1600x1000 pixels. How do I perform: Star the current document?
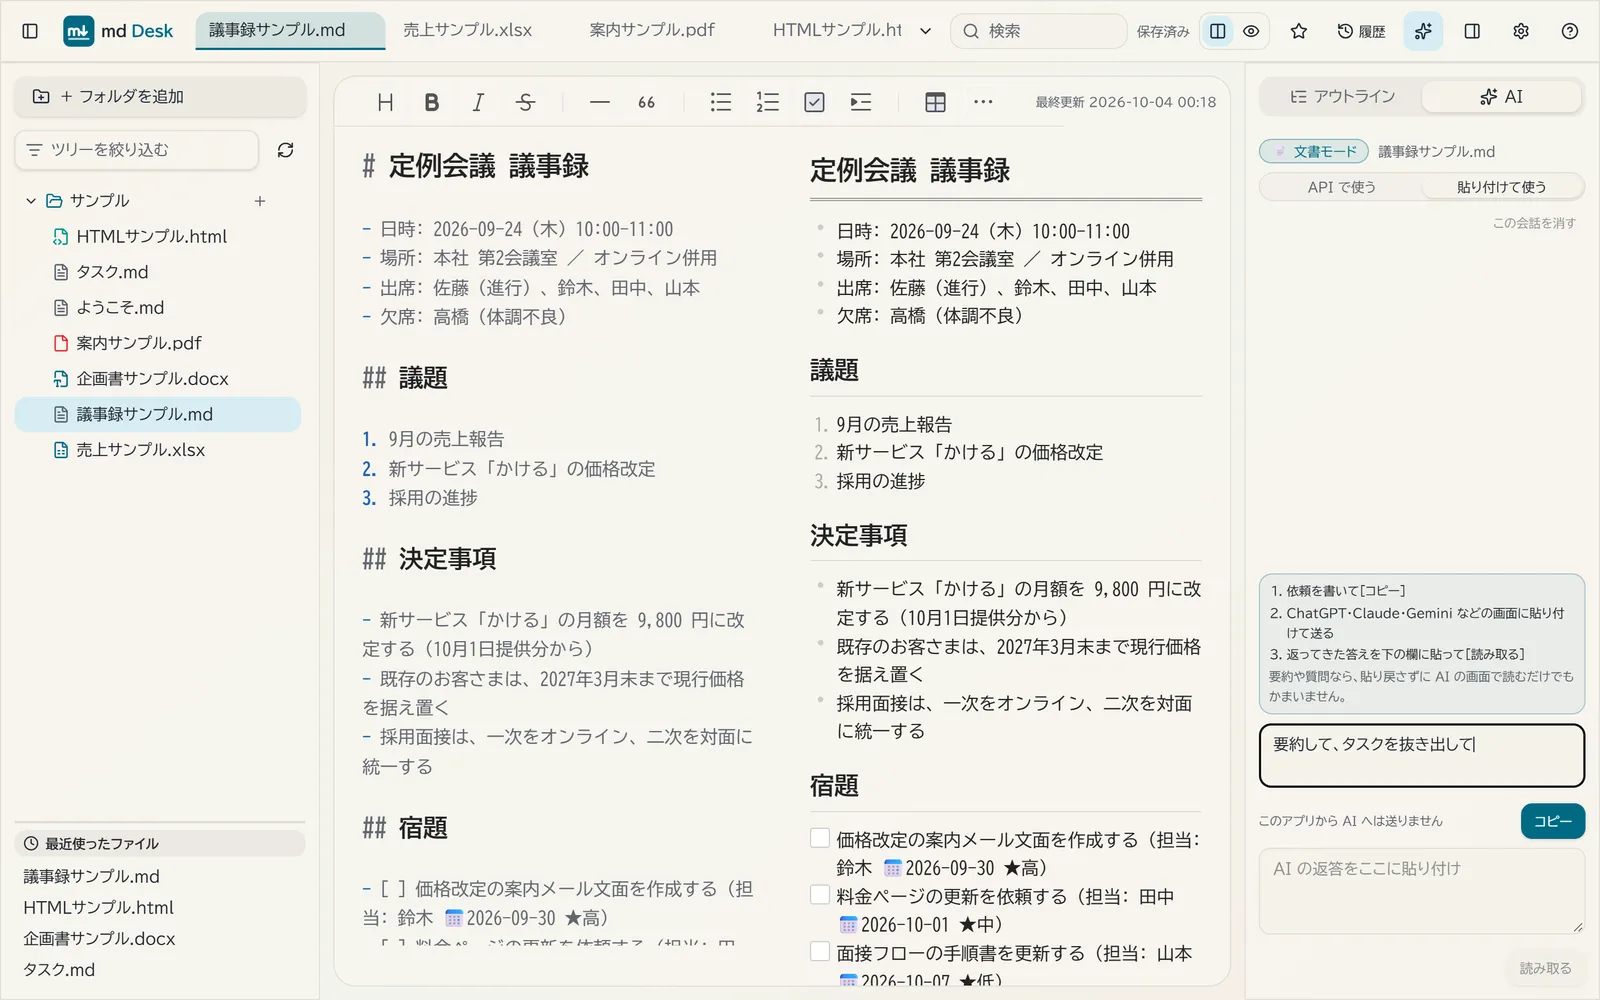[x=1299, y=31]
